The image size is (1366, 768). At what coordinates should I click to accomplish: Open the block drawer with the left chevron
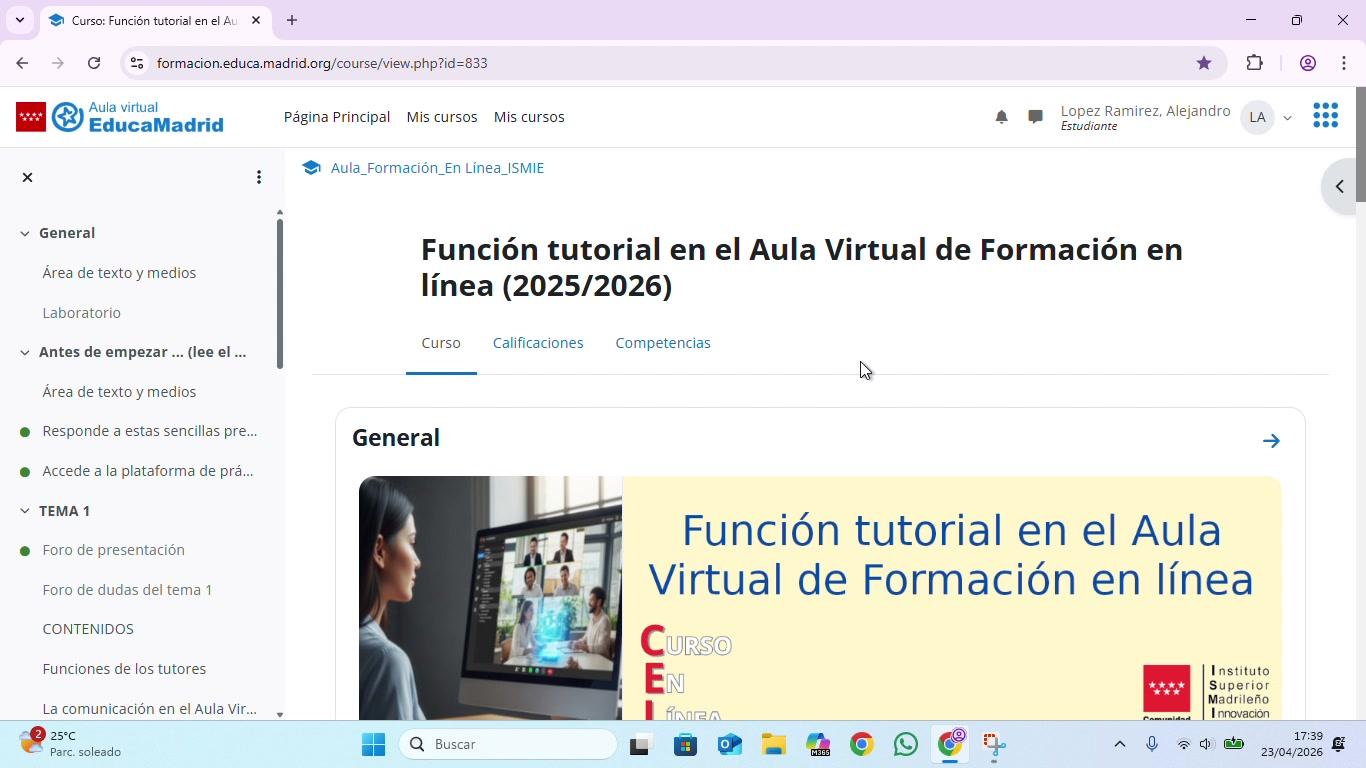coord(1340,186)
